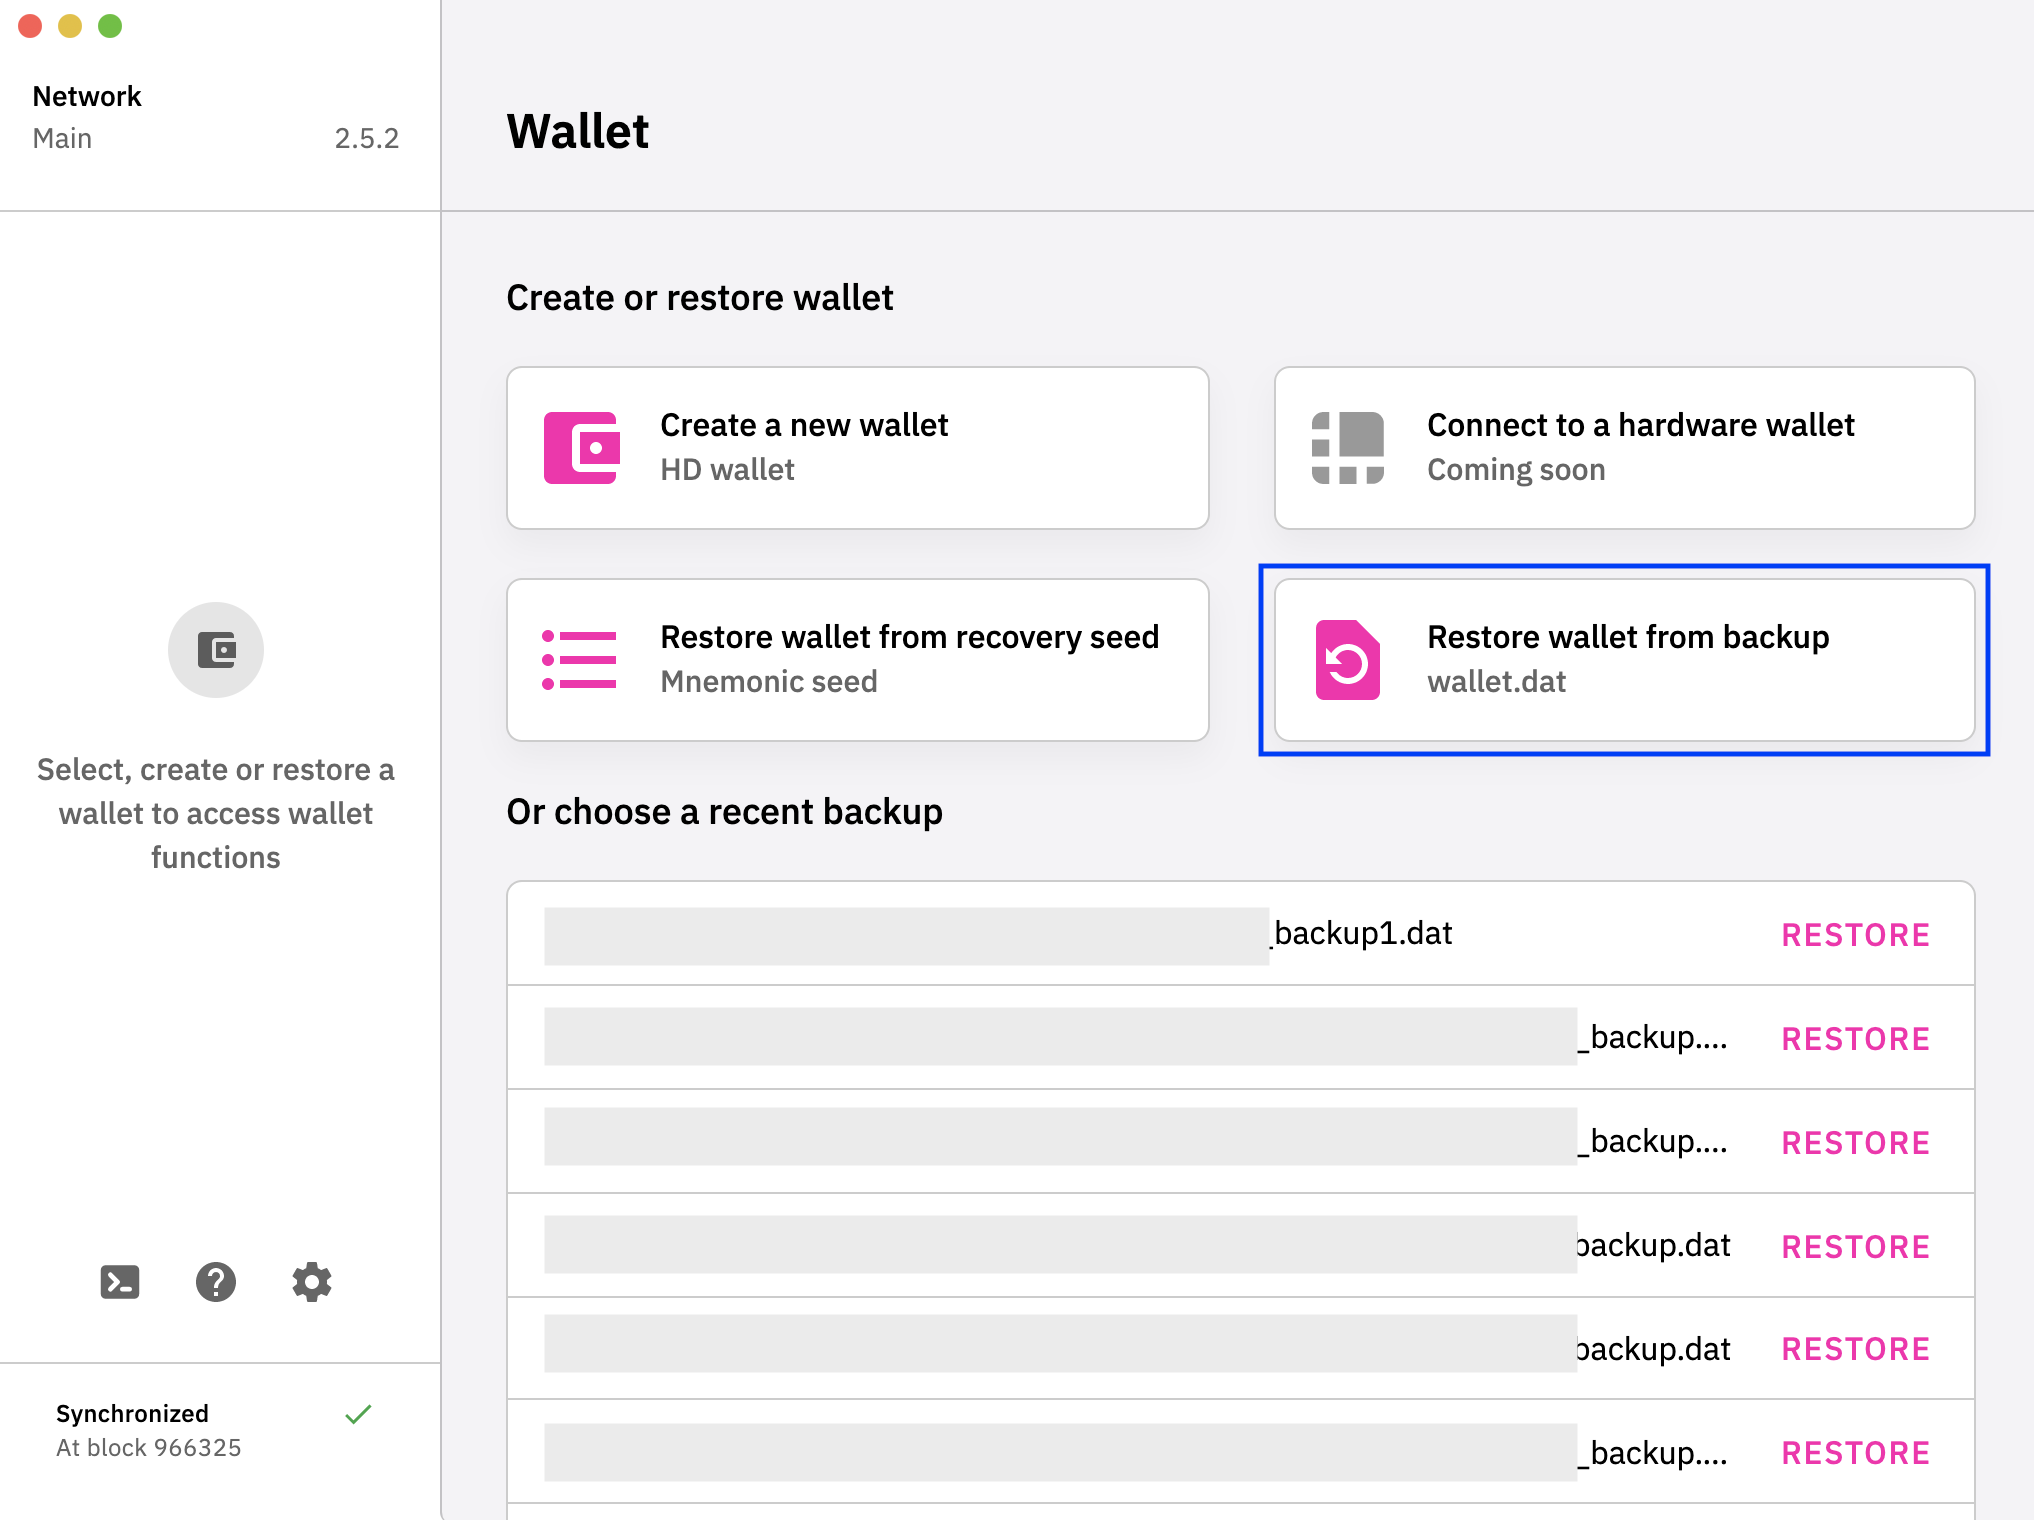2034x1520 pixels.
Task: Click the gray hardware wallet icon
Action: click(x=1348, y=448)
